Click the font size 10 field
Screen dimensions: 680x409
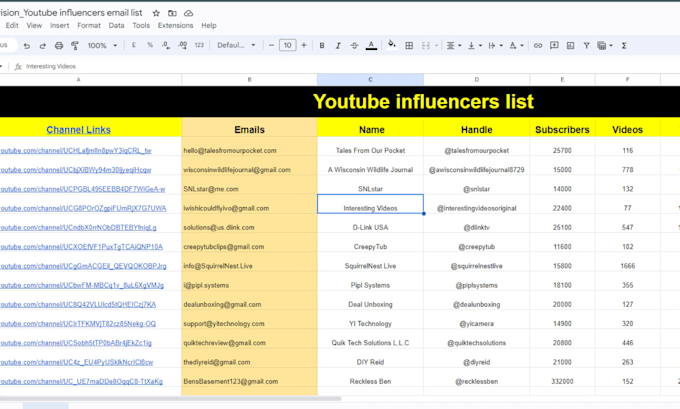(288, 45)
